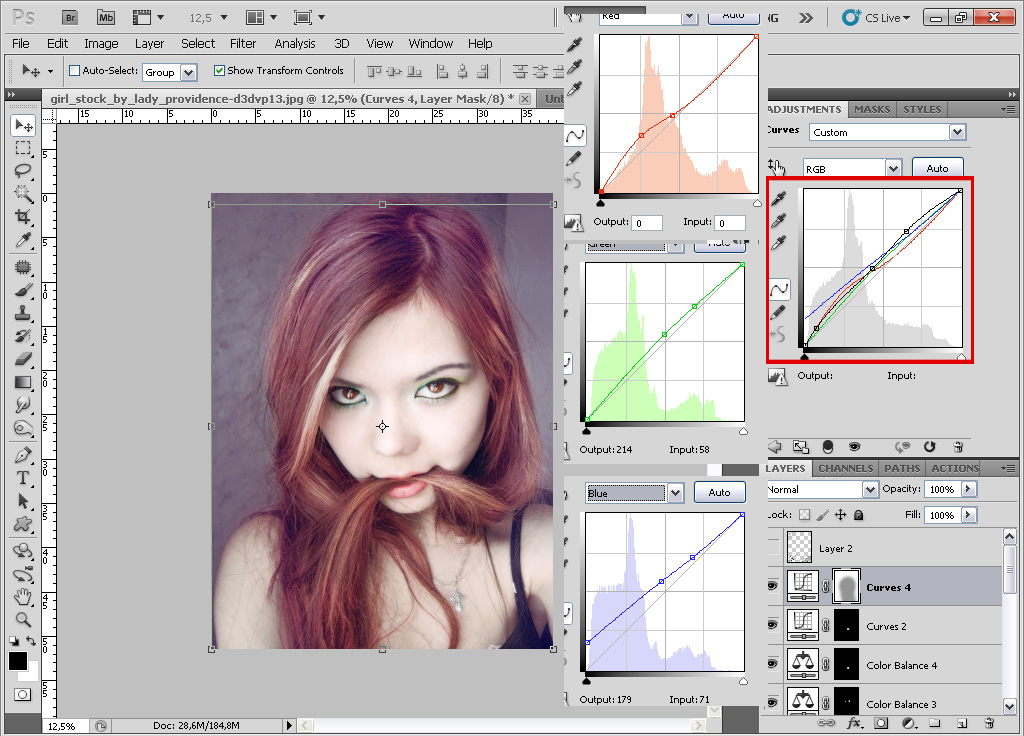Viewport: 1024px width, 736px height.
Task: Hide the Color Balance 4 layer
Action: [x=773, y=664]
